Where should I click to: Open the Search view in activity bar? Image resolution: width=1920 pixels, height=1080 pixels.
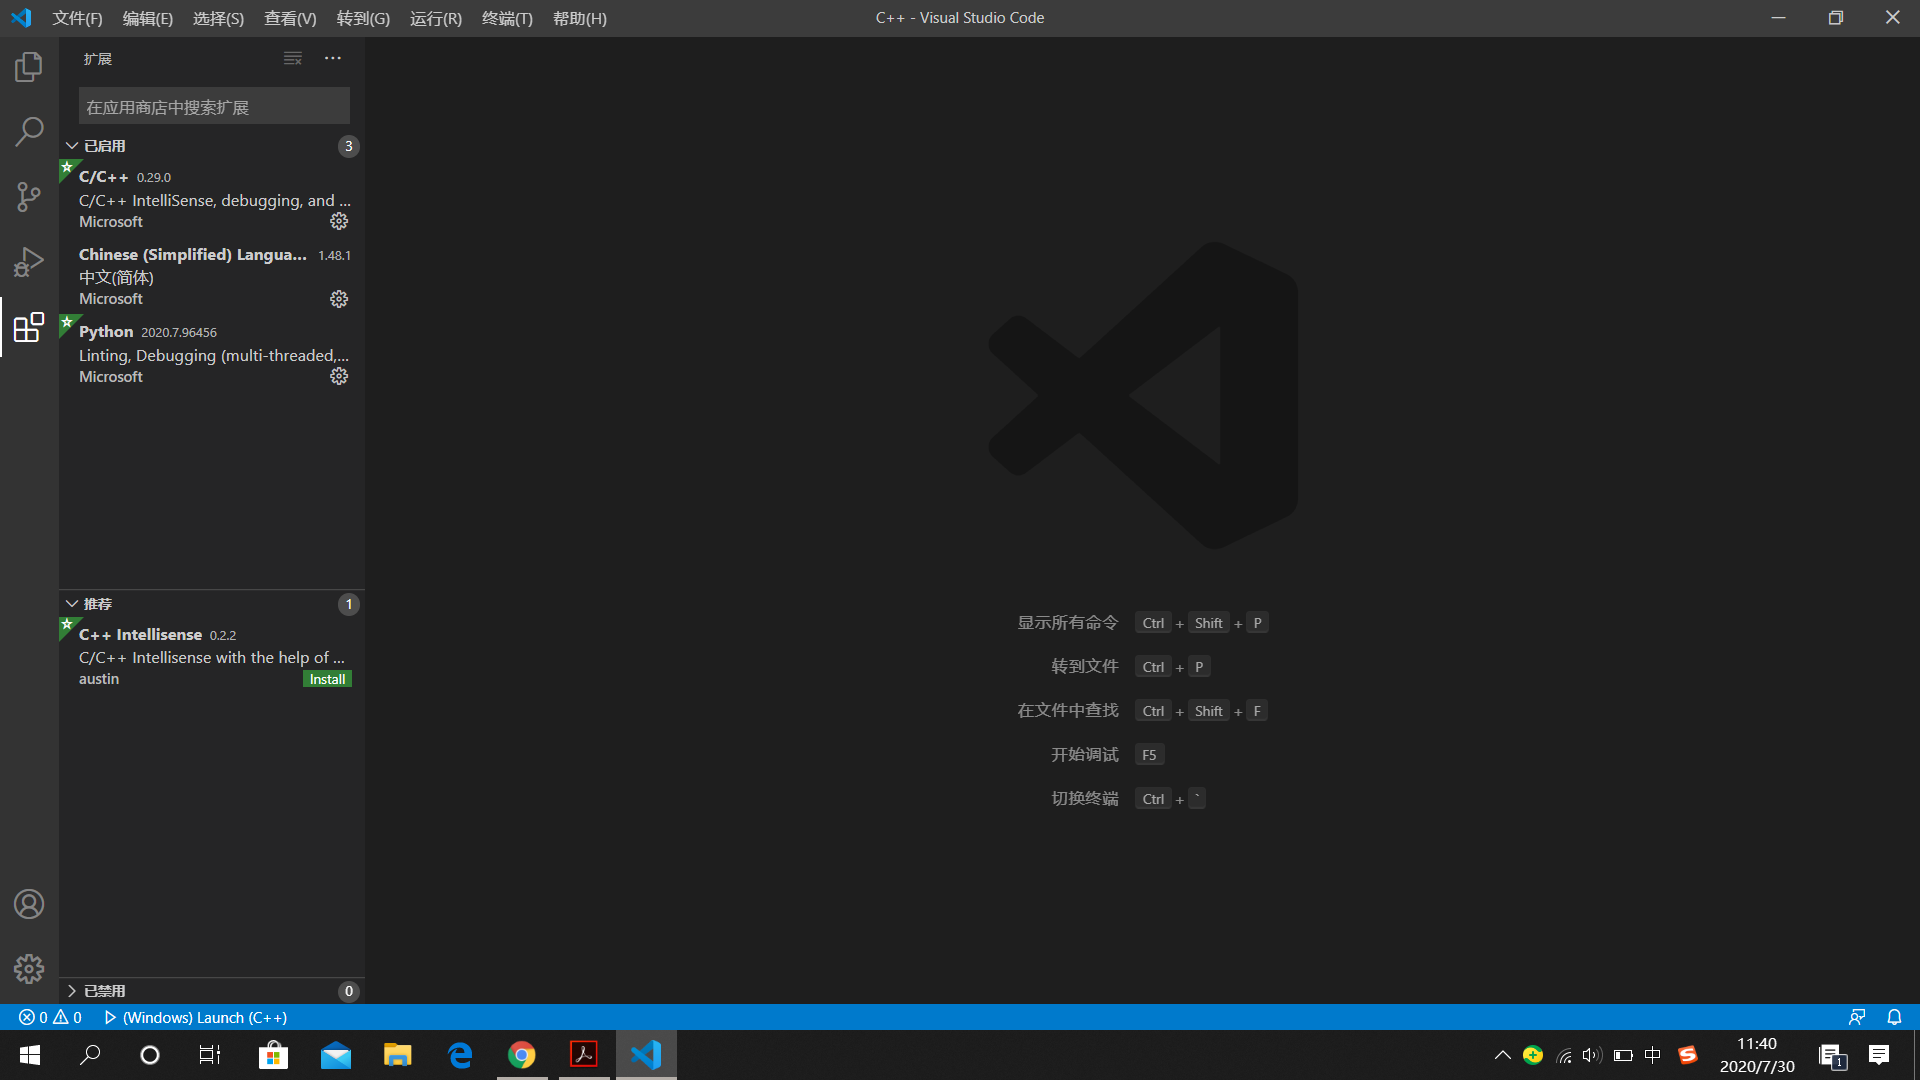(x=29, y=132)
